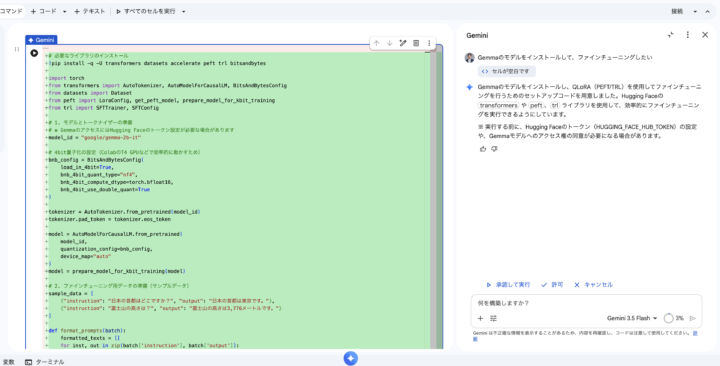The width and height of the screenshot is (720, 366).
Task: Click the model_id = "google/gemma-2b-it" line
Action: pos(95,137)
